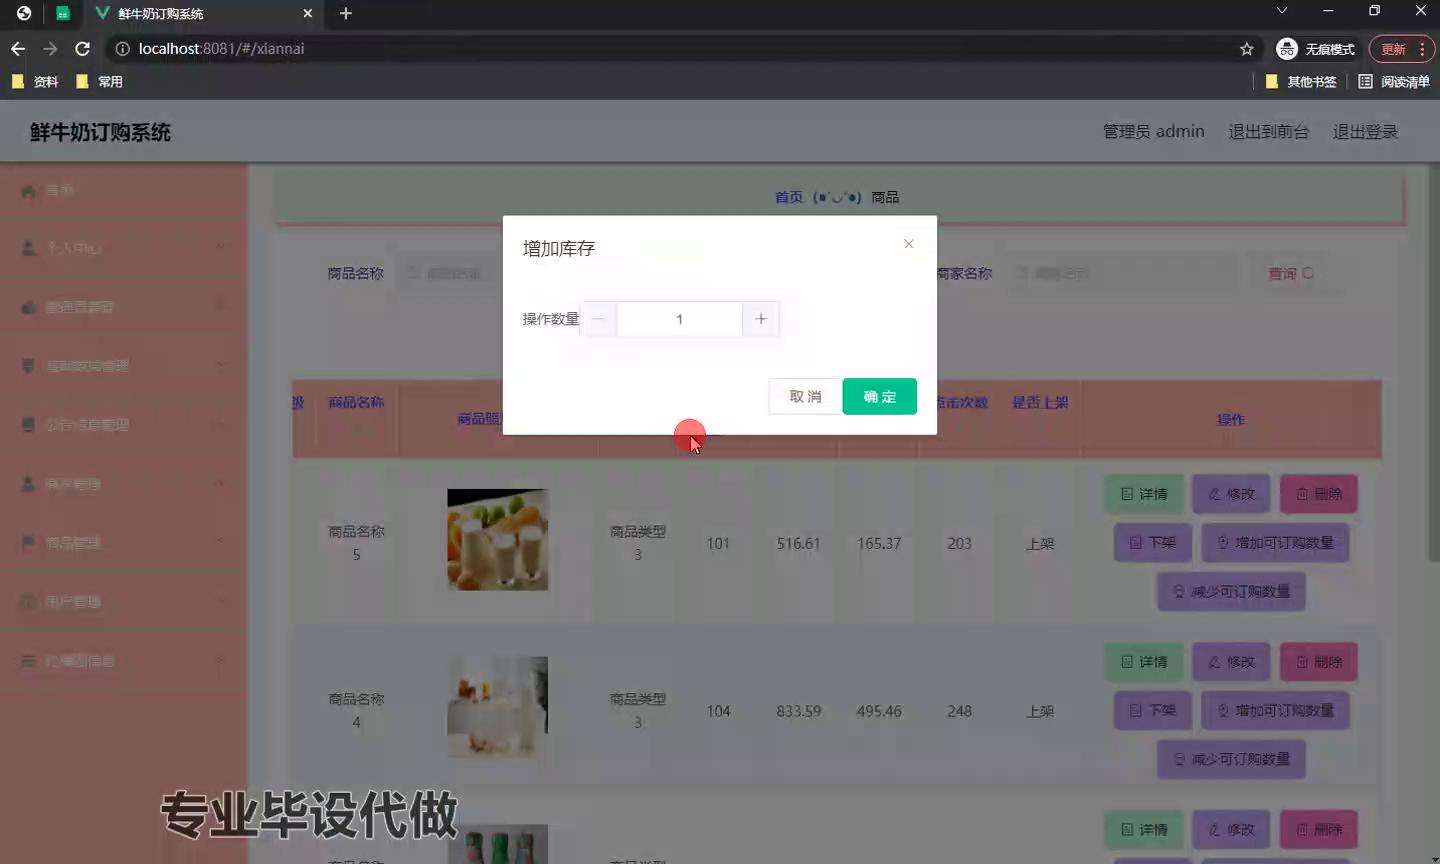Image resolution: width=1440 pixels, height=864 pixels.
Task: Reload the page using the refresh icon
Action: [x=83, y=49]
